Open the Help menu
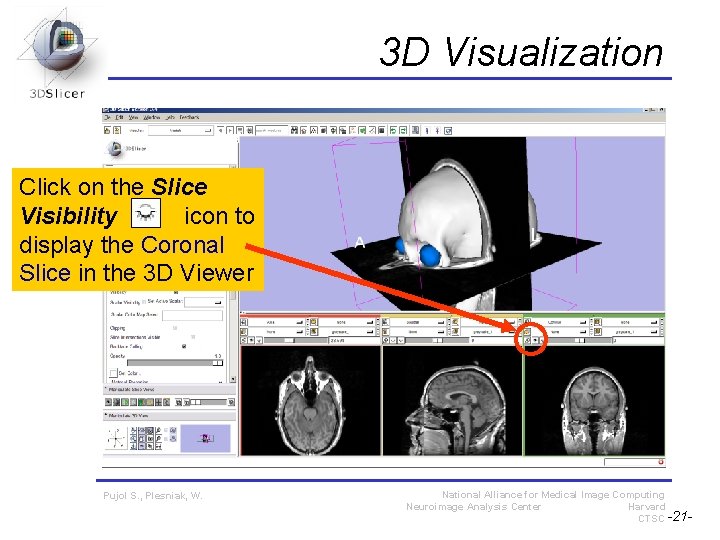Image resolution: width=720 pixels, height=540 pixels. (170, 118)
